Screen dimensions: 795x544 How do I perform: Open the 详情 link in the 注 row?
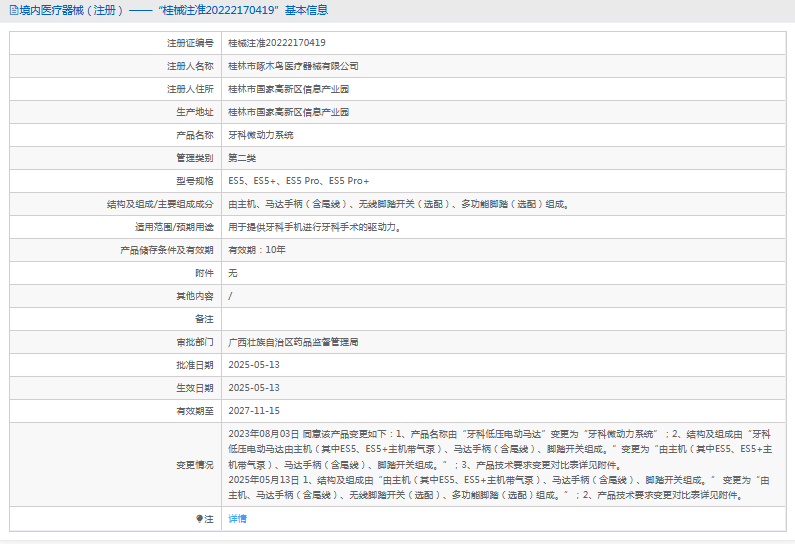[x=237, y=519]
